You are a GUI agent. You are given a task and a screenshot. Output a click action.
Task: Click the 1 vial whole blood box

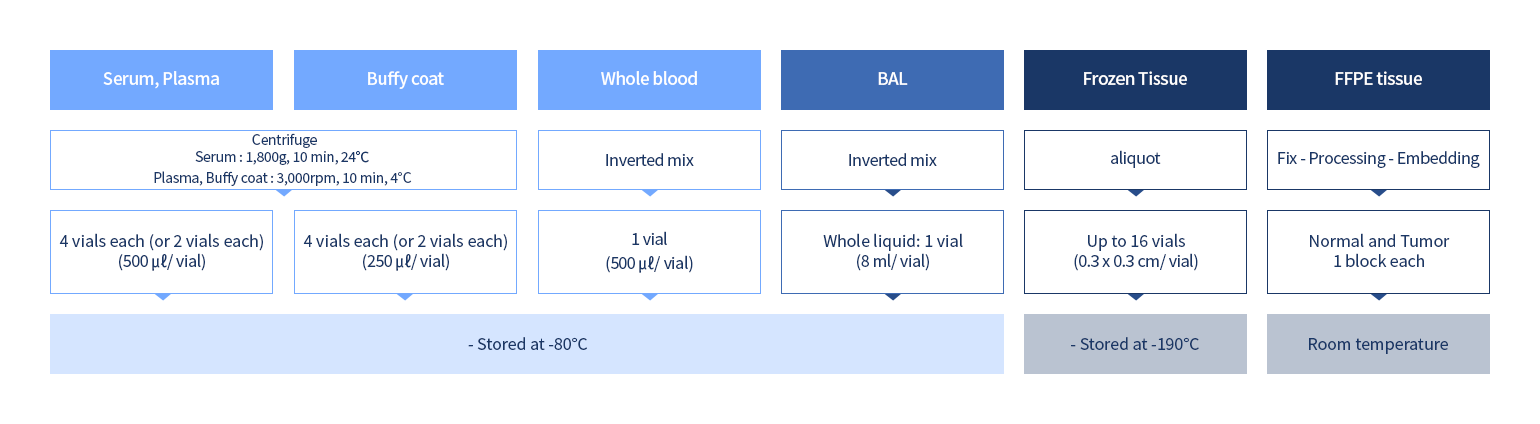tap(649, 252)
